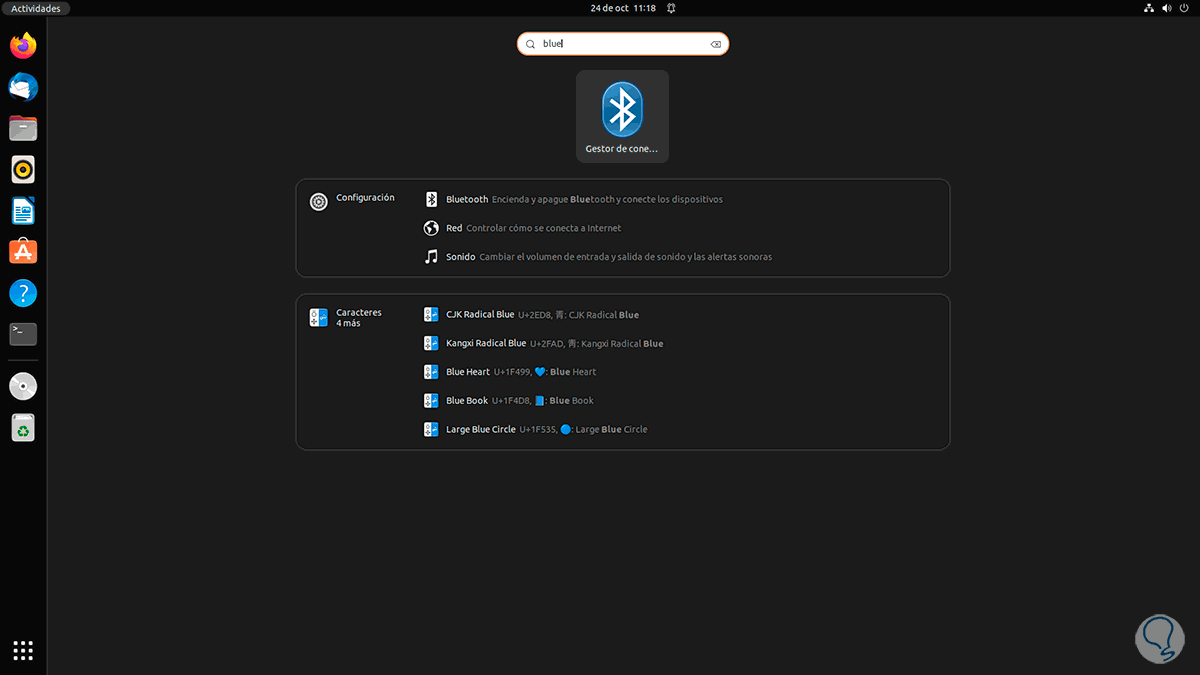Viewport: 1200px width, 675px height.
Task: Click the Configuración section label
Action: (x=365, y=198)
